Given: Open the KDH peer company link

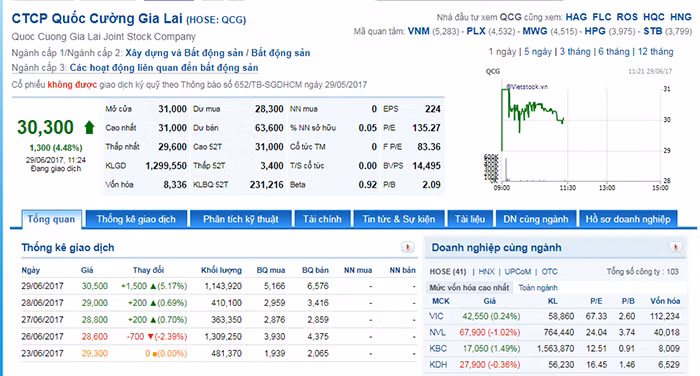Looking at the screenshot, I should (438, 364).
